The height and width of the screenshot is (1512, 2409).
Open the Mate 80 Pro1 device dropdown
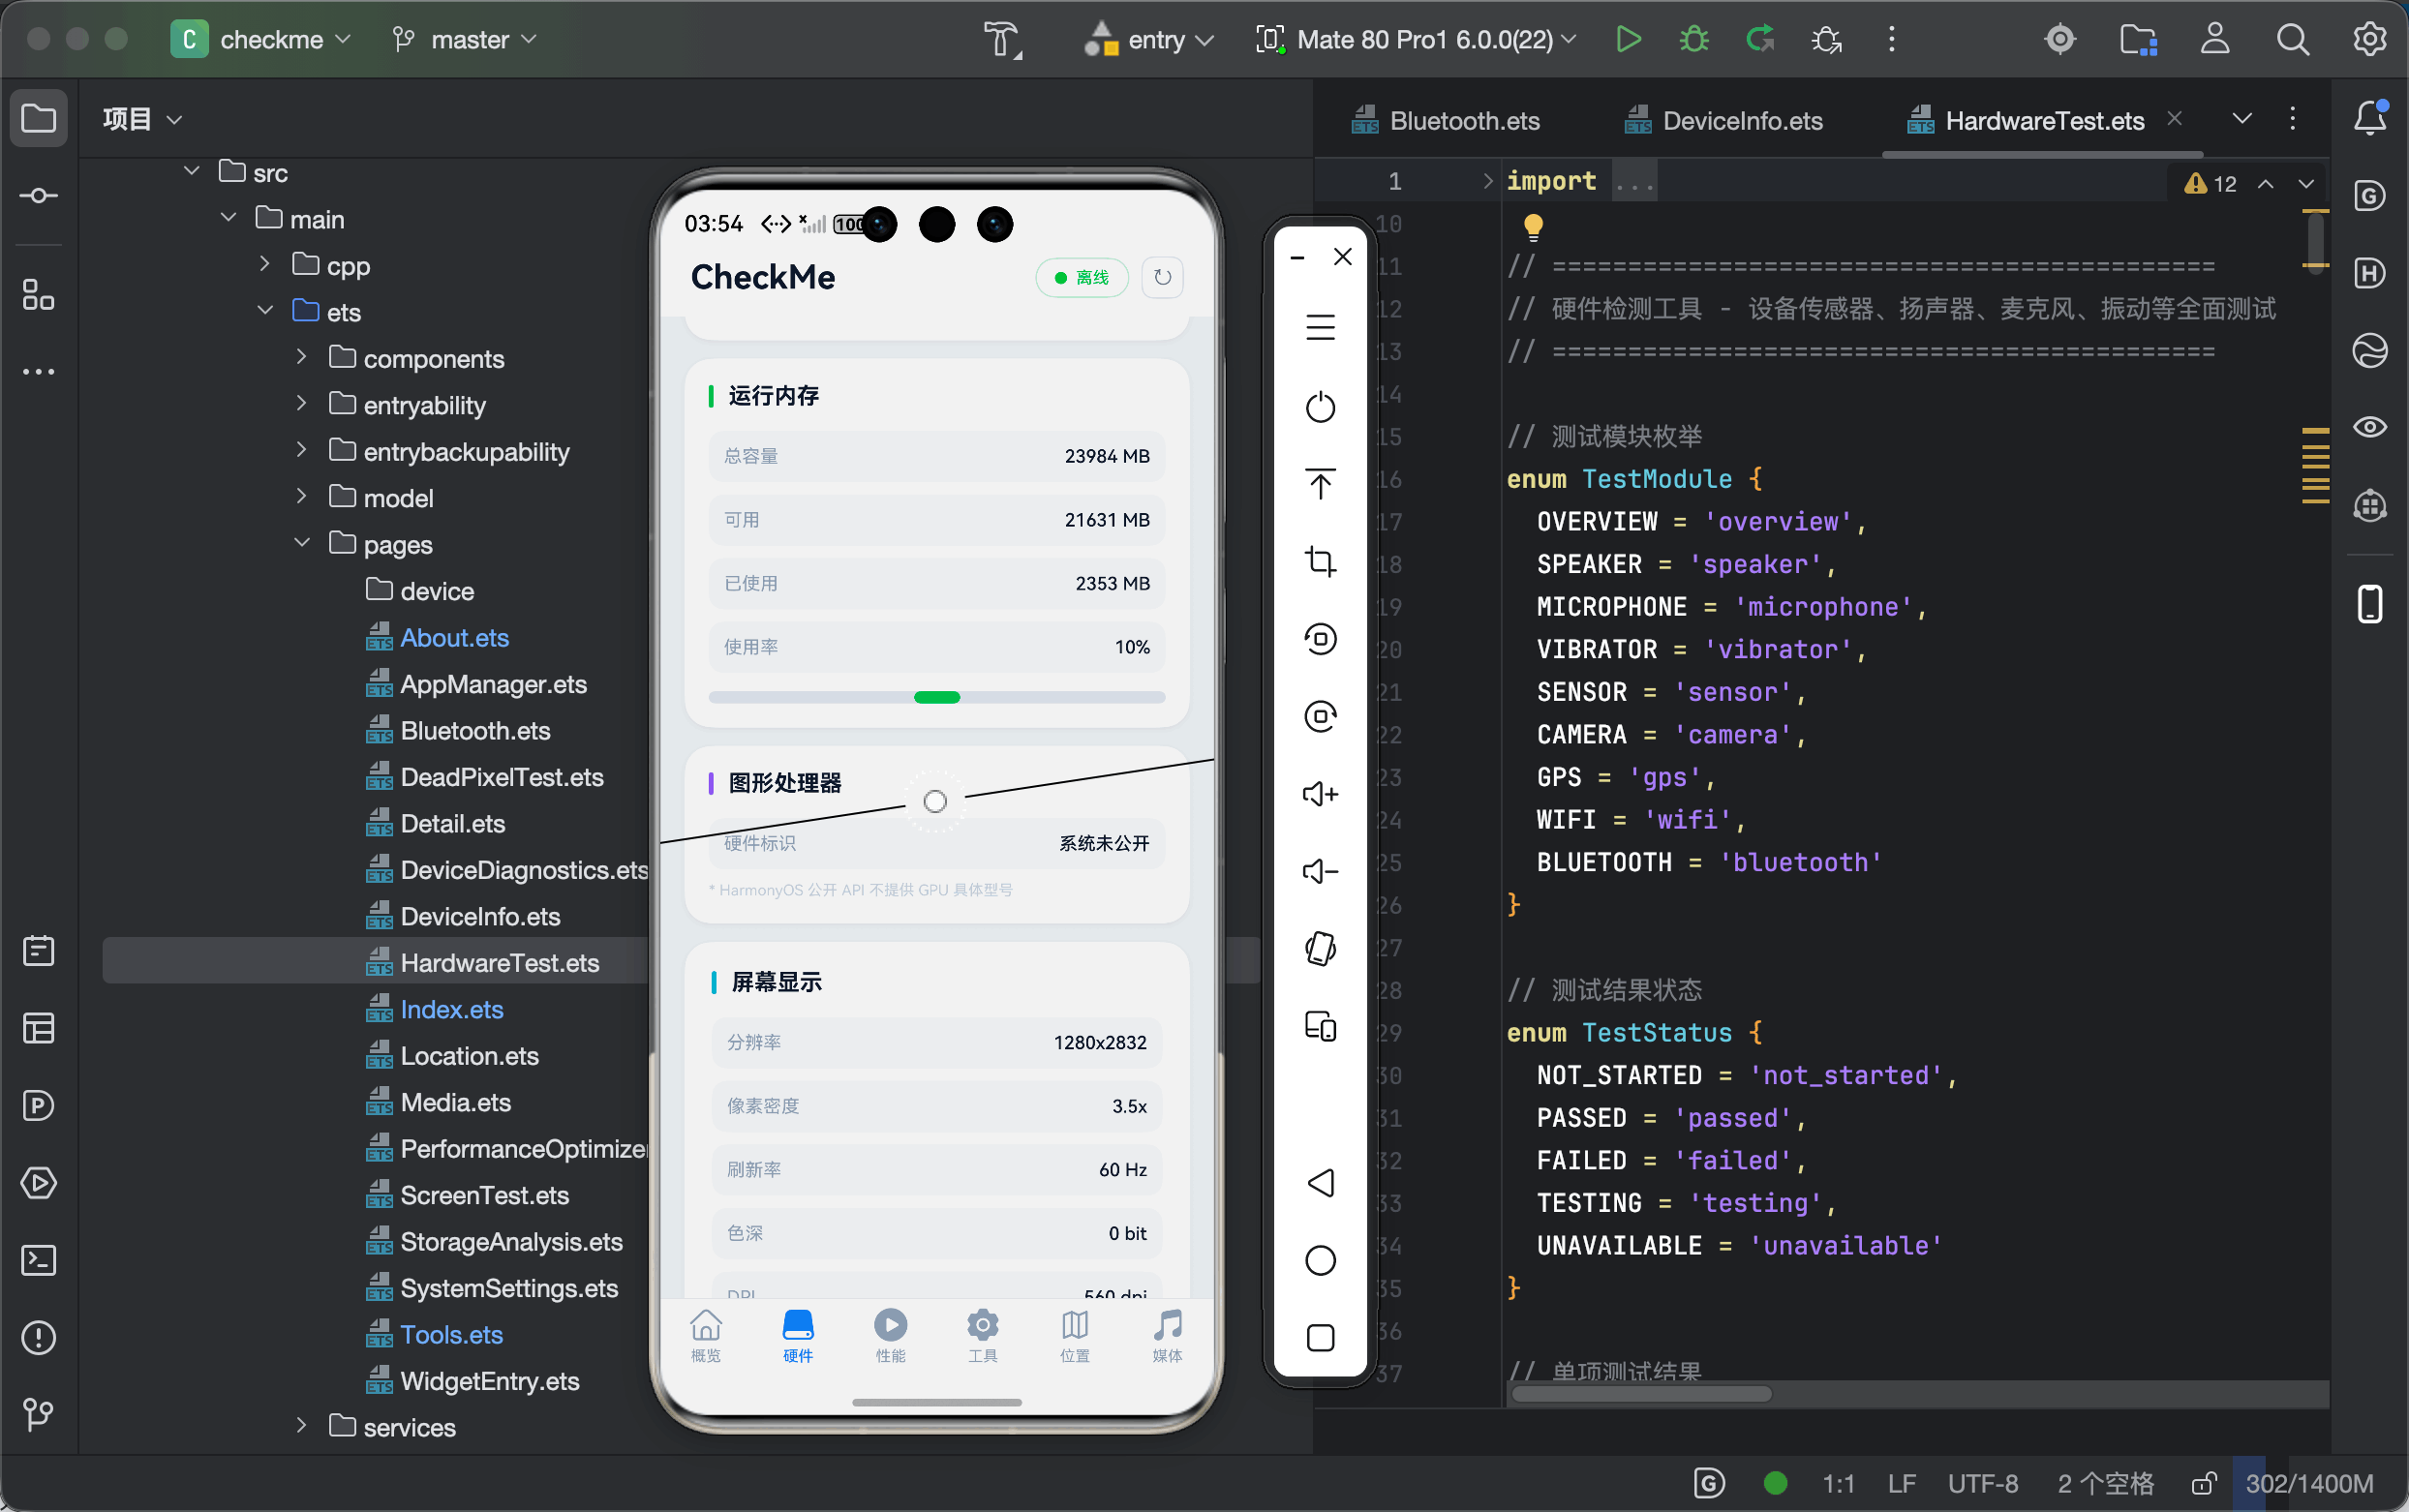point(1416,39)
